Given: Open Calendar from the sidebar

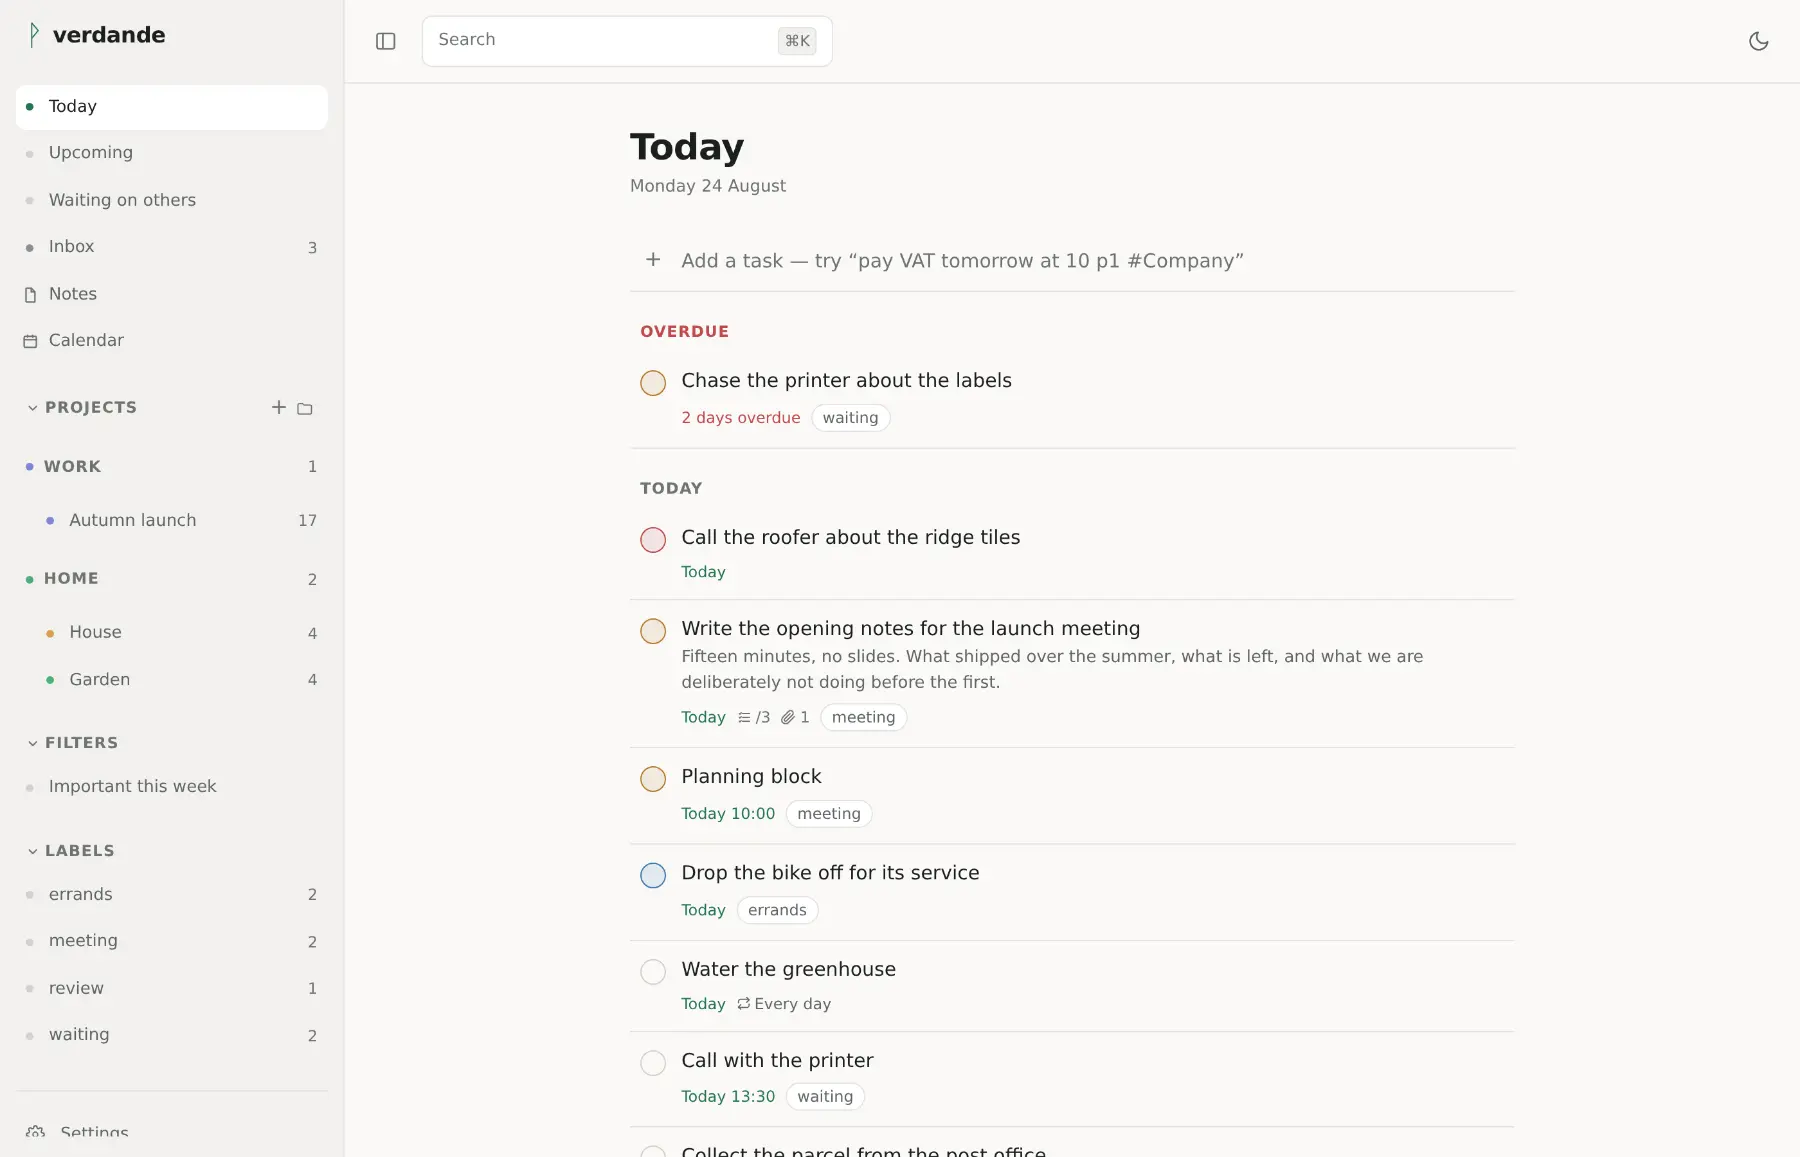Looking at the screenshot, I should (x=172, y=340).
